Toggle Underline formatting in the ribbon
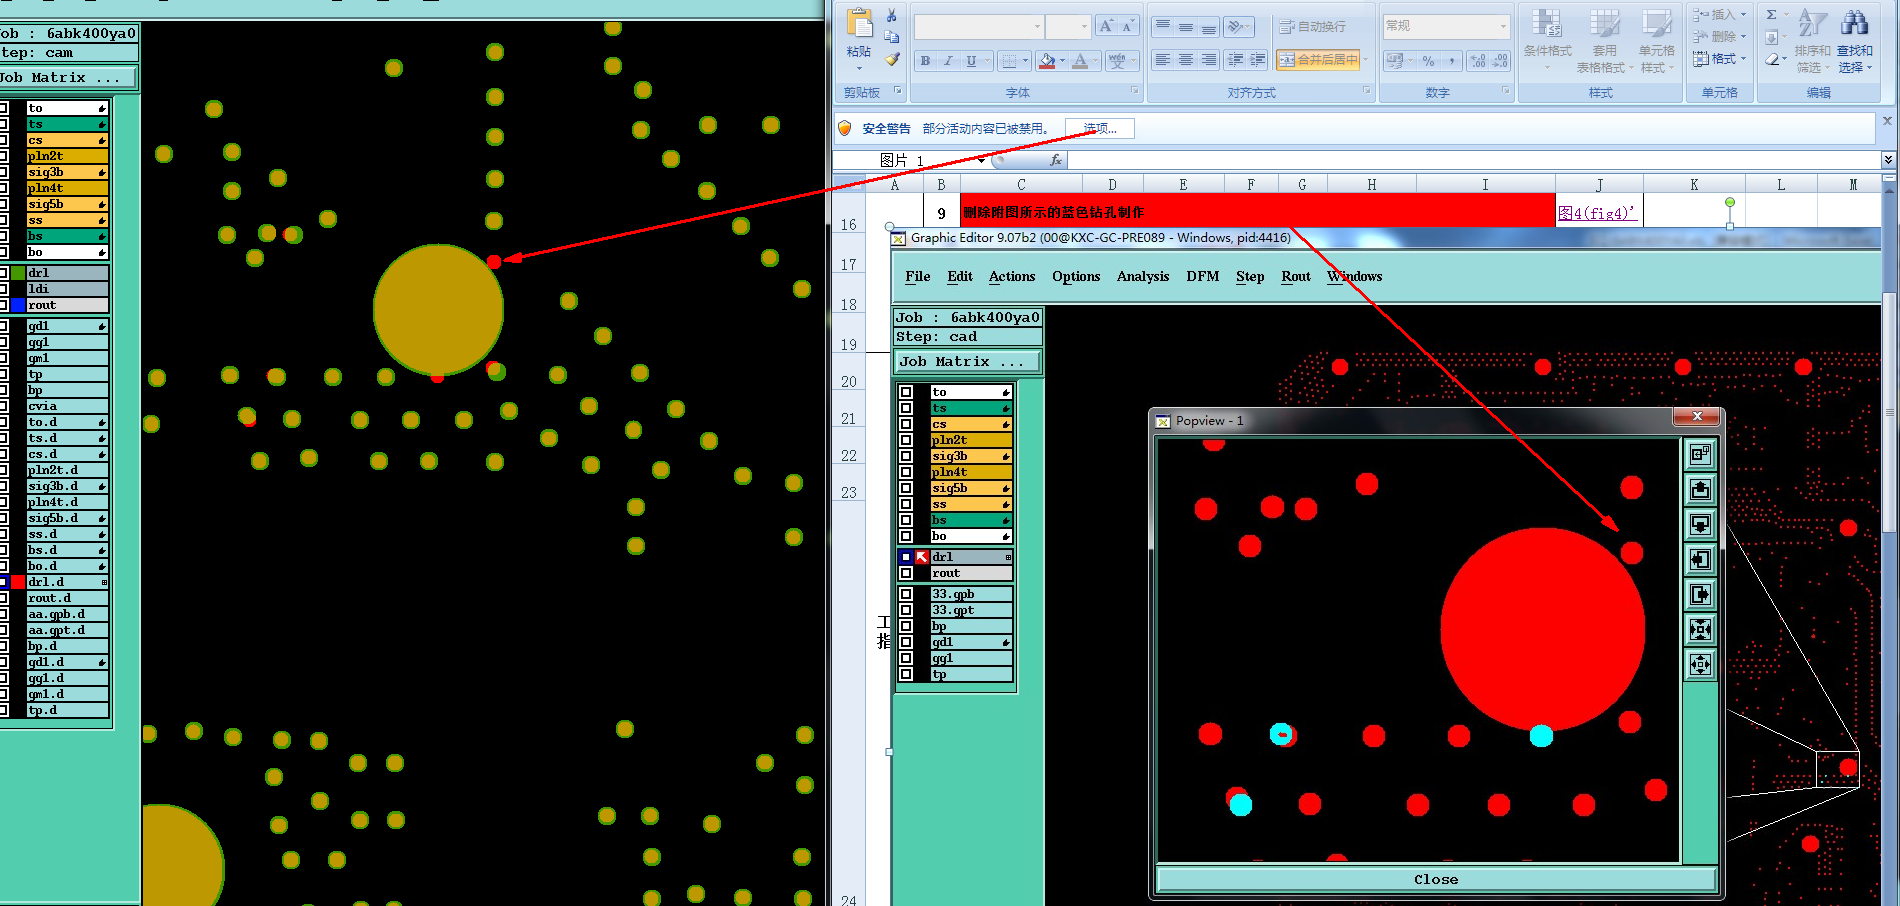The width and height of the screenshot is (1900, 906). point(970,61)
